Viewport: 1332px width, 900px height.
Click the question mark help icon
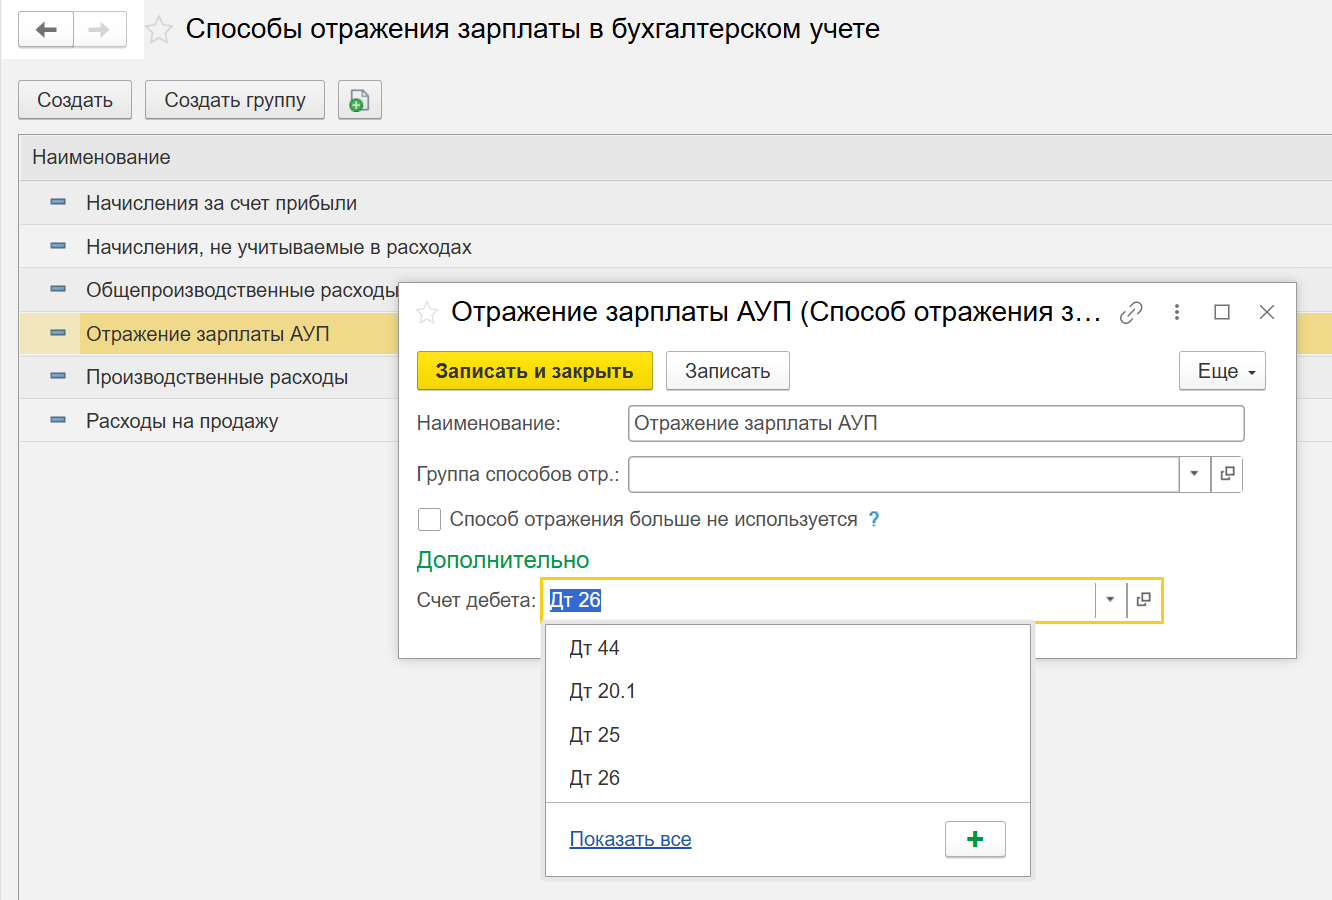pyautogui.click(x=874, y=519)
